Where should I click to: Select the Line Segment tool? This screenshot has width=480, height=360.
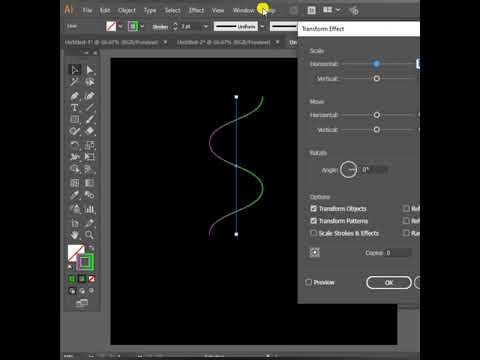(90, 108)
